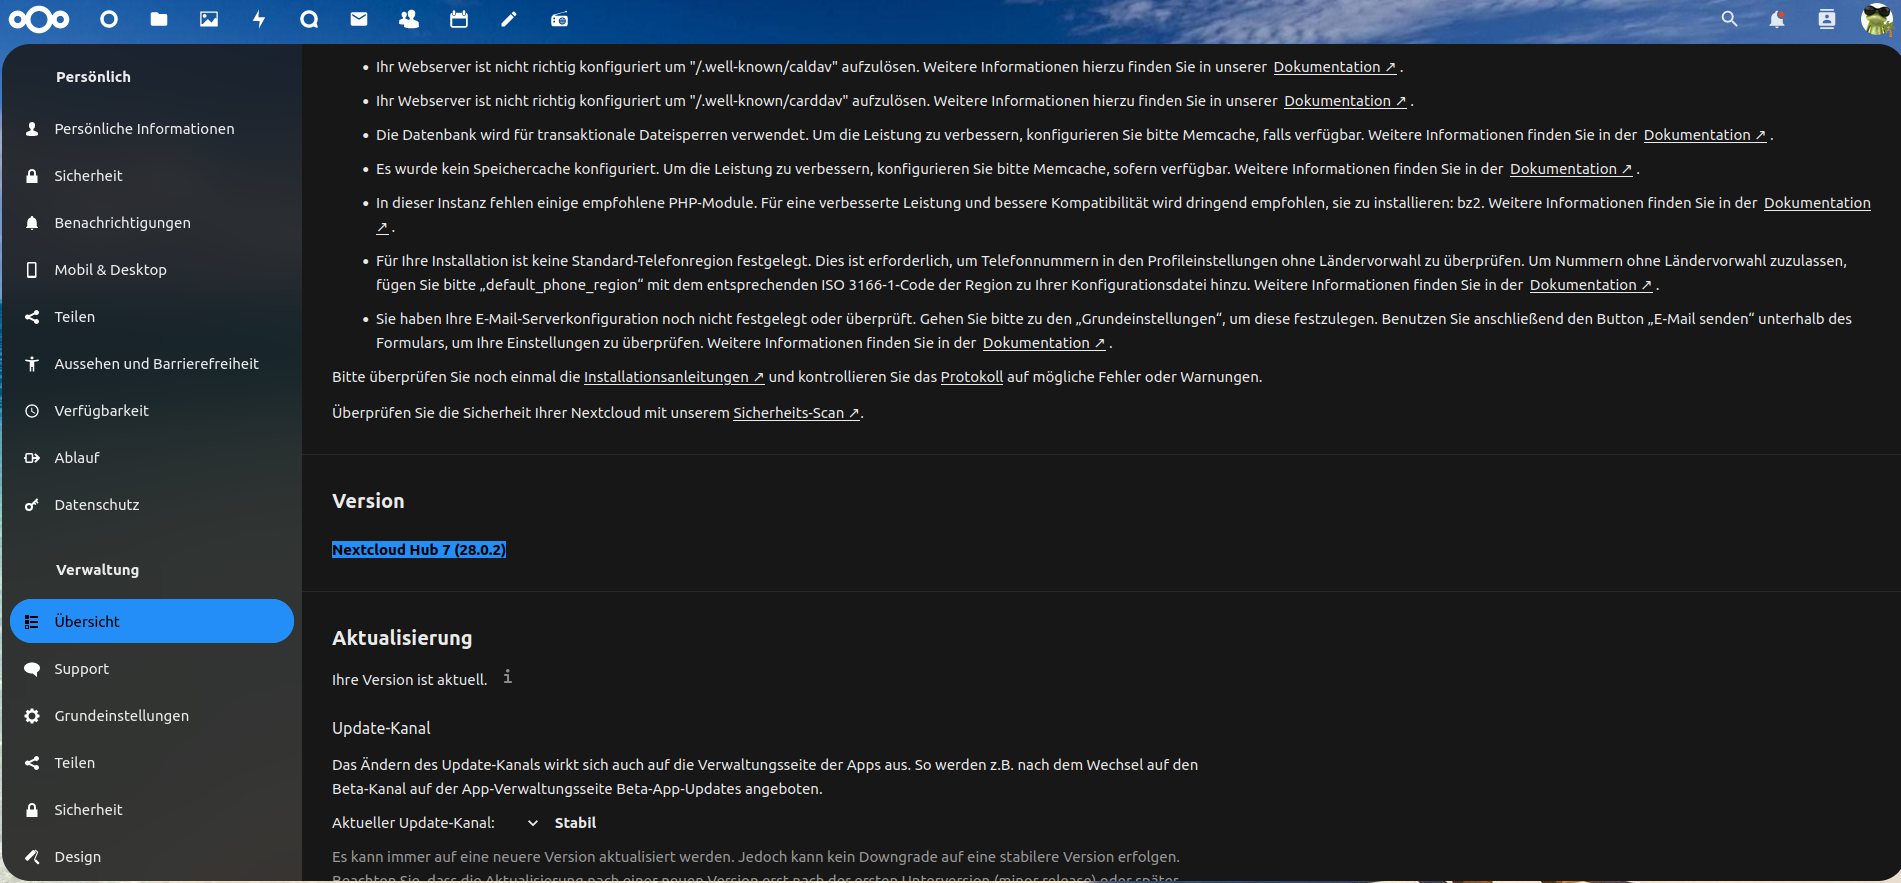
Task: Open Dokumentation link for Telefonregion warning
Action: coord(1591,285)
